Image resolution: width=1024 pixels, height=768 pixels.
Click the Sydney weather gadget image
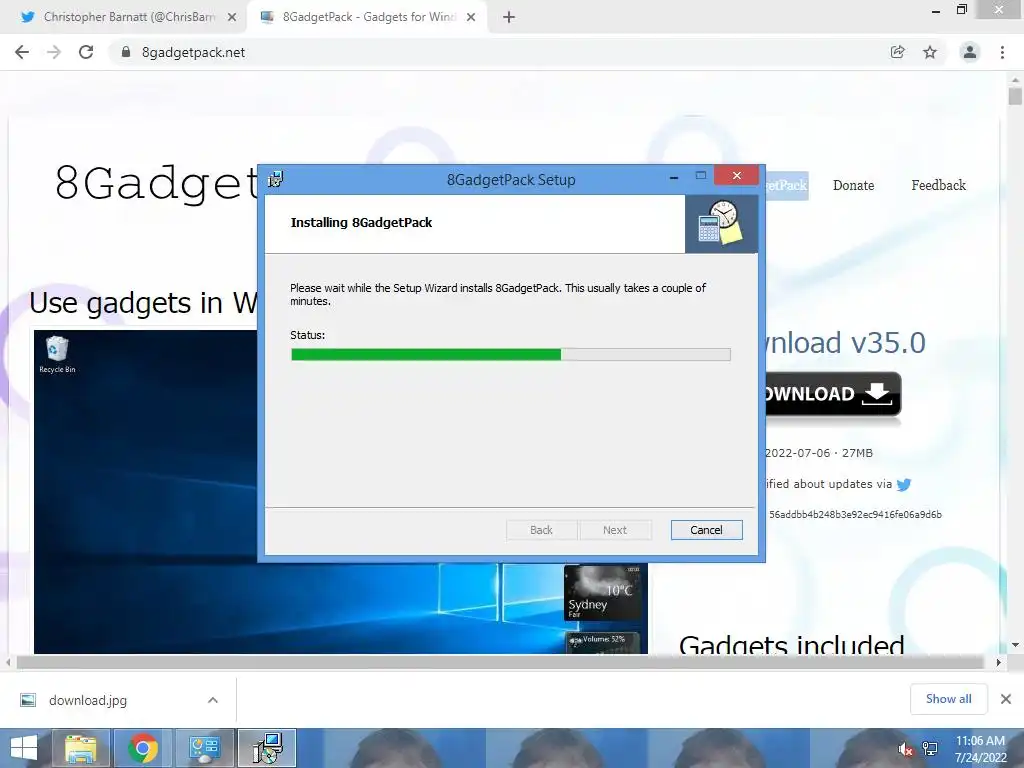[x=601, y=593]
